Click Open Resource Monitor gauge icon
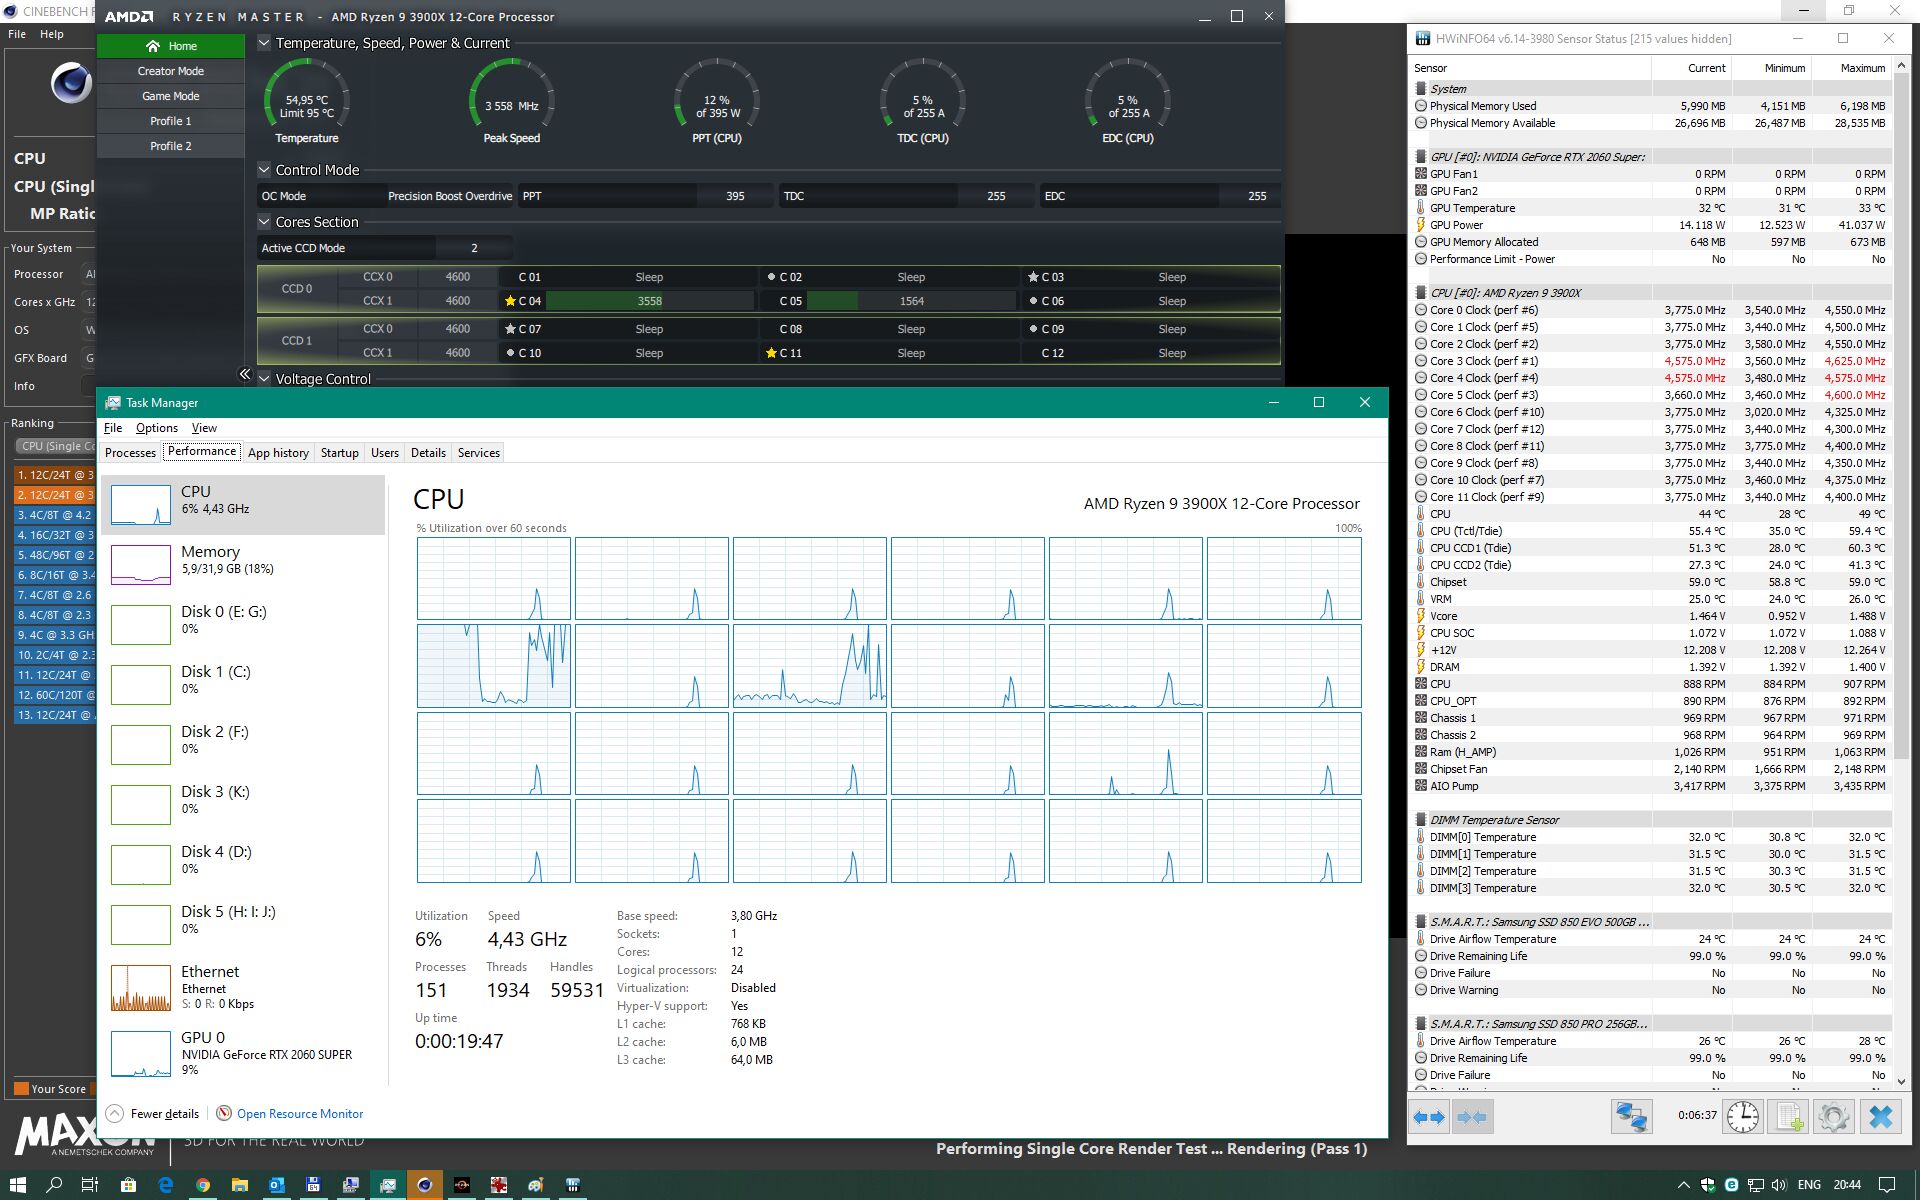 224,1113
